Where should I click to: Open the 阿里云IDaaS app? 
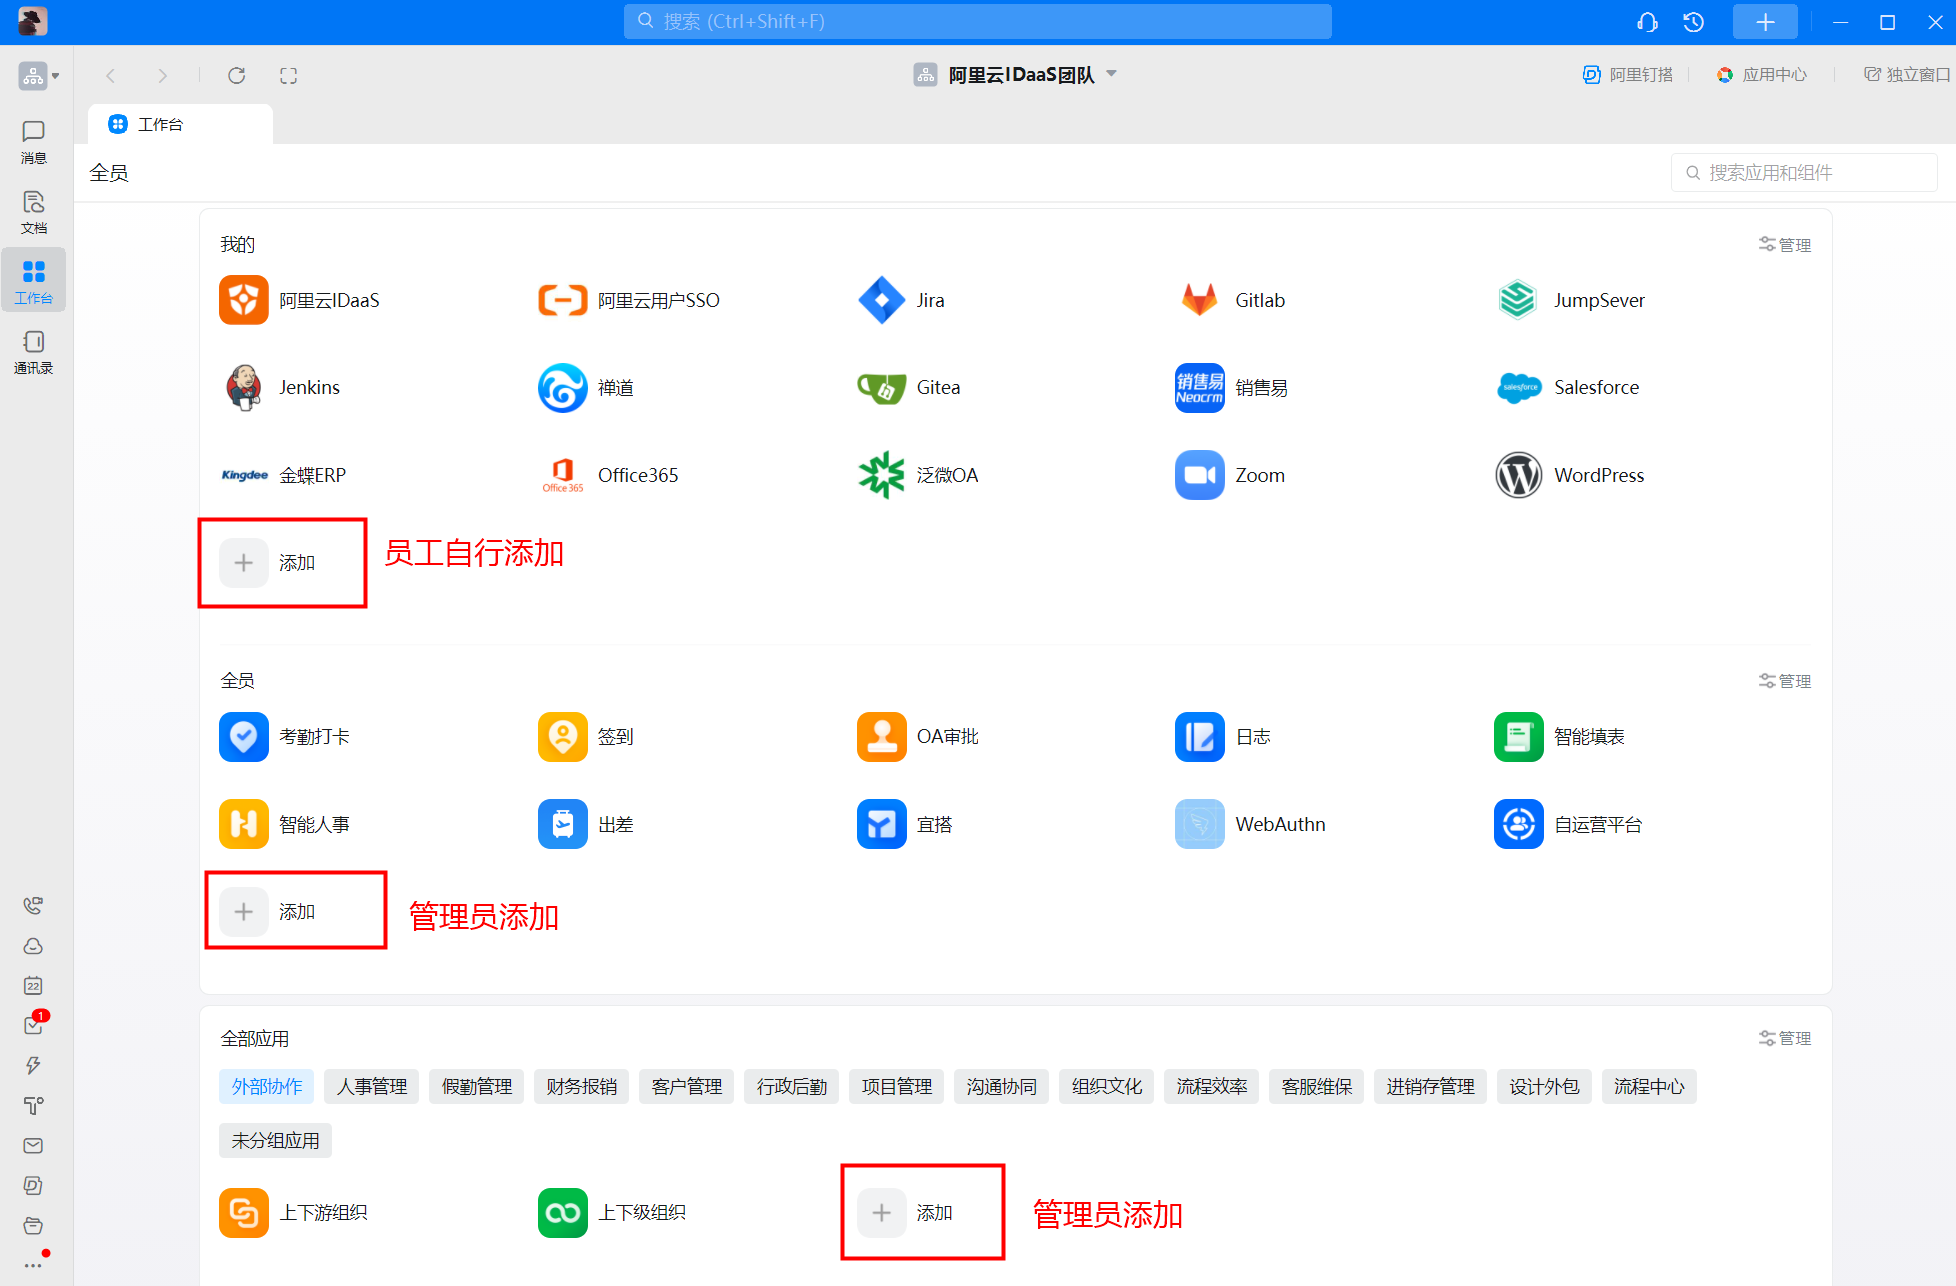pyautogui.click(x=300, y=300)
